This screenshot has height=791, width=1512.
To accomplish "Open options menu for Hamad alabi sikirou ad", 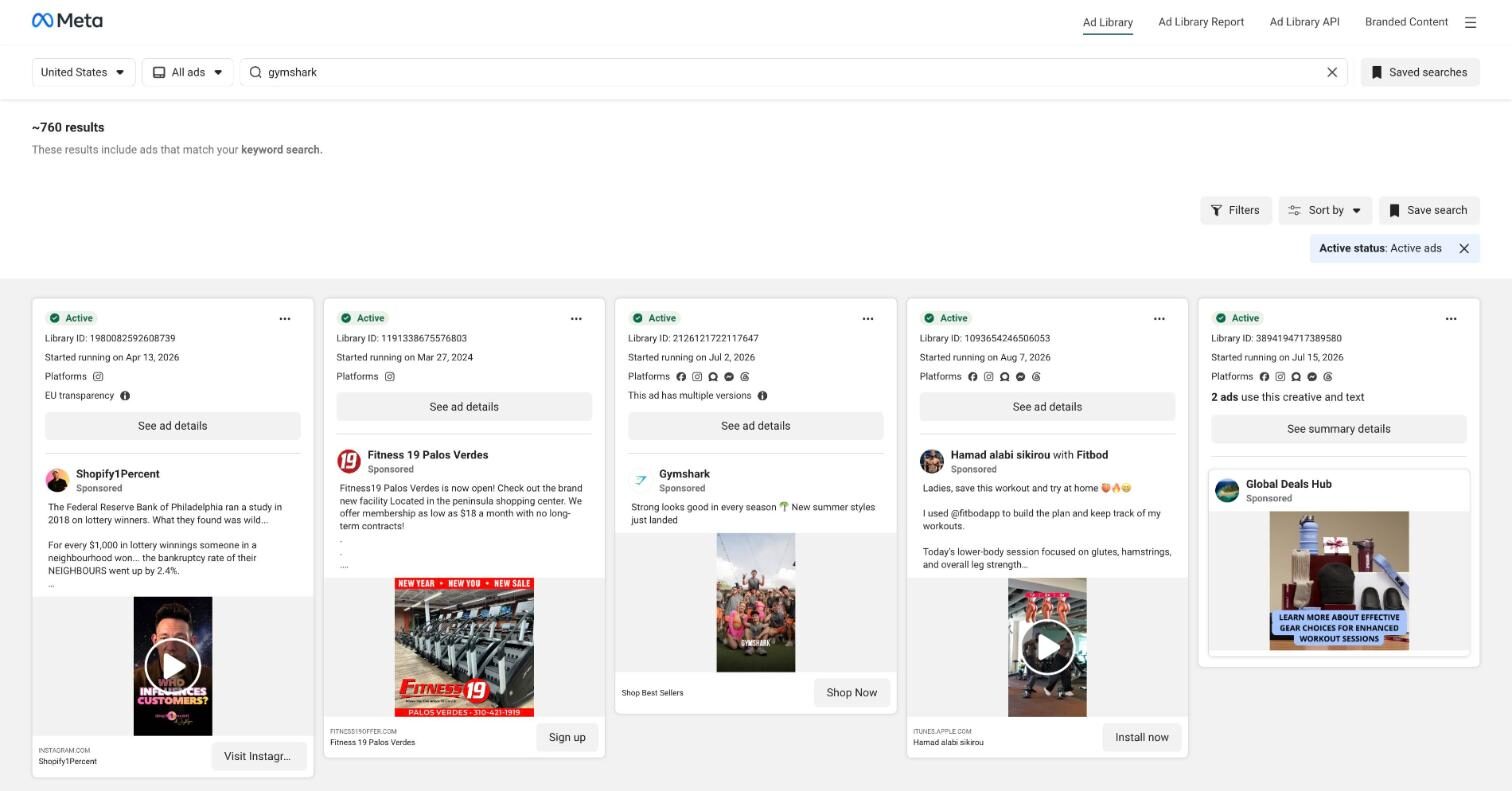I will pyautogui.click(x=1159, y=318).
